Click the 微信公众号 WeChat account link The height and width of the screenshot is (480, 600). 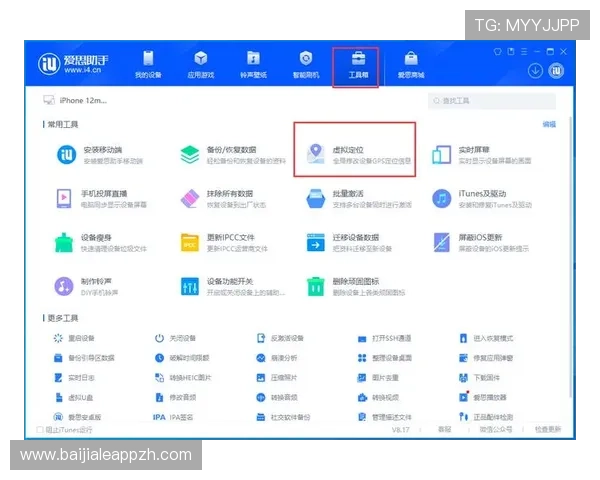coord(496,429)
